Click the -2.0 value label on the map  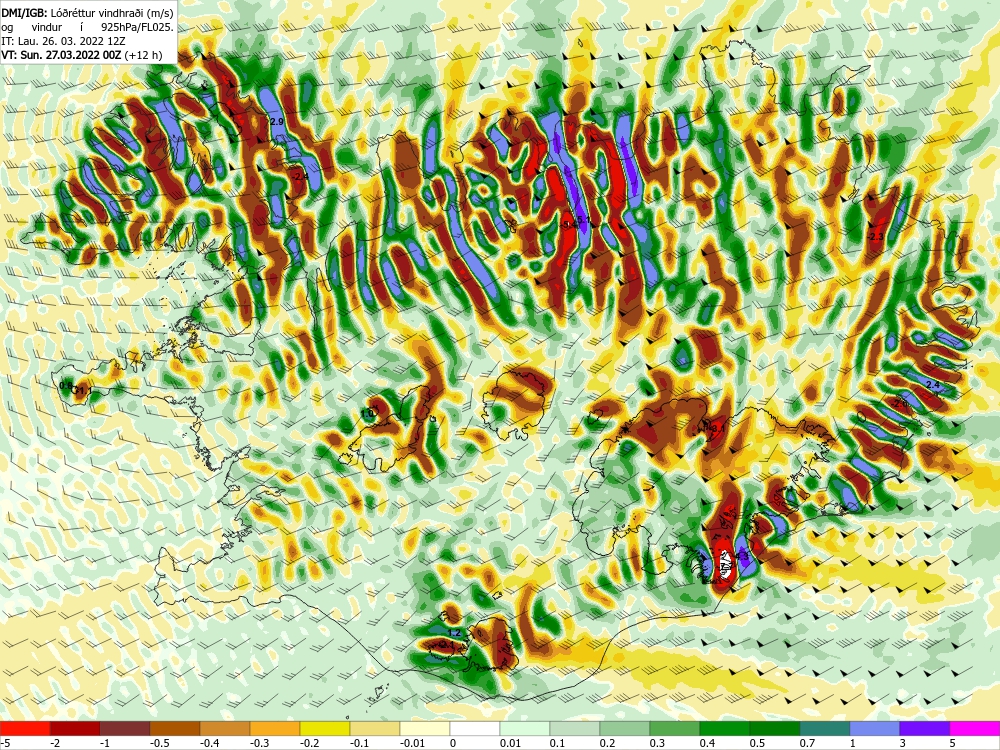coord(900,404)
